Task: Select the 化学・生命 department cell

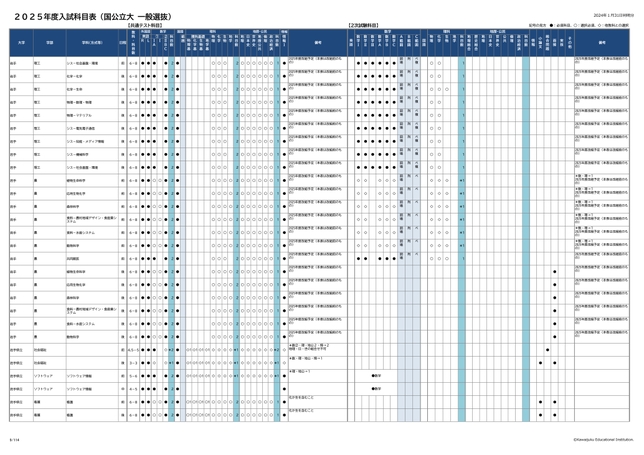Action: (x=74, y=88)
